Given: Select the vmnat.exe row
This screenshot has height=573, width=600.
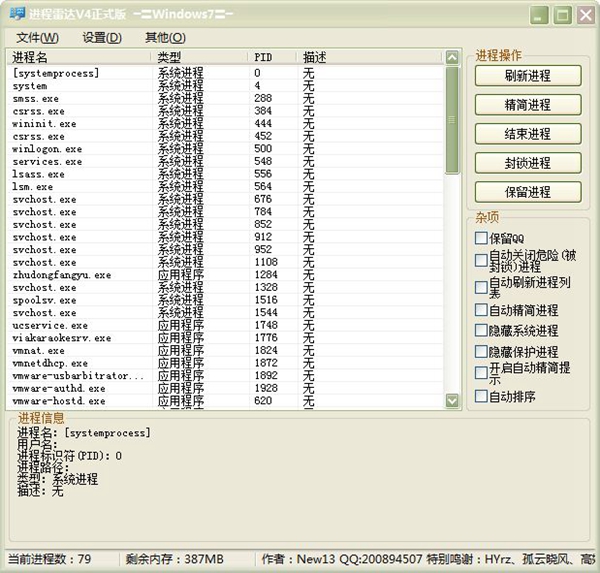Looking at the screenshot, I should [x=225, y=351].
